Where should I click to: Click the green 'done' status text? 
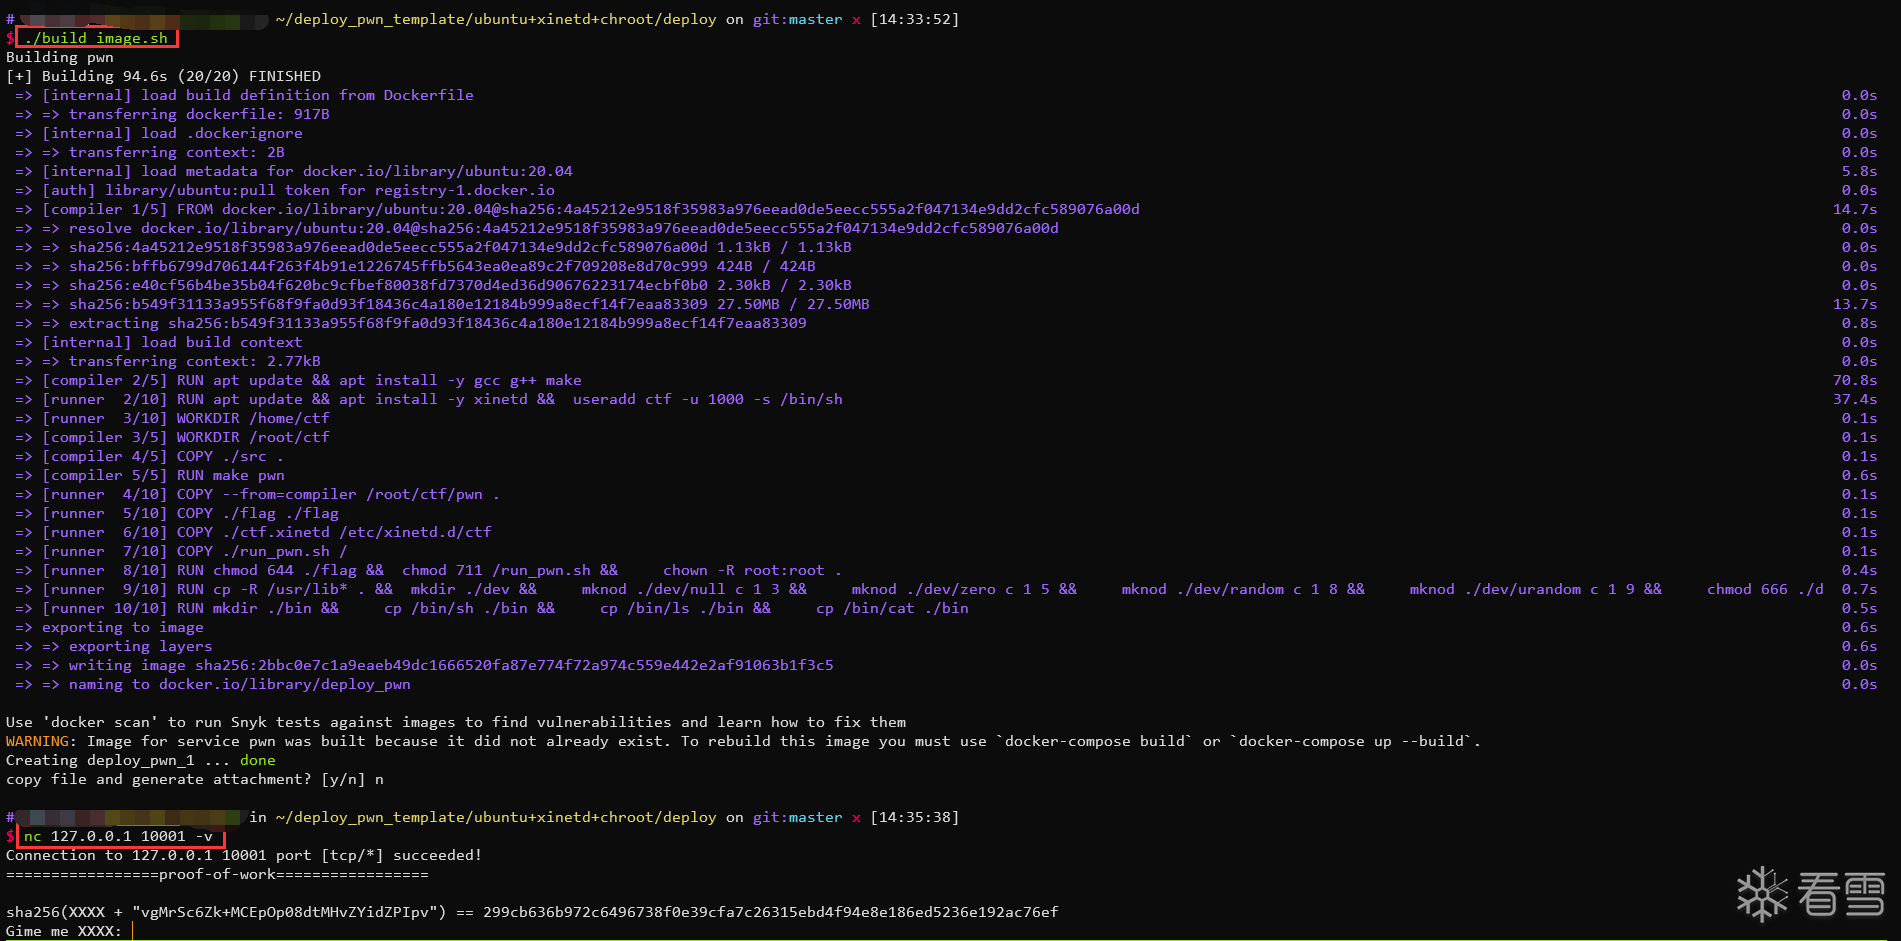click(257, 760)
